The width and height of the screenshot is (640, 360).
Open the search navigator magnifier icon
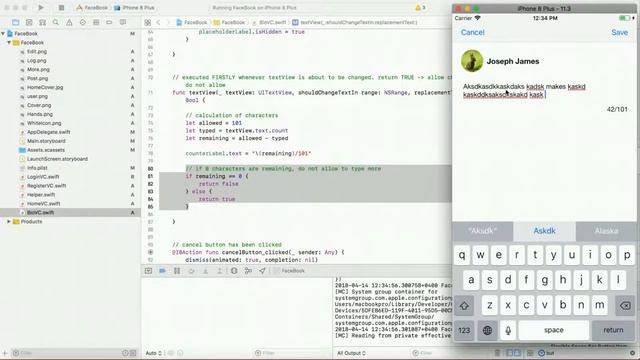pyautogui.click(x=56, y=22)
